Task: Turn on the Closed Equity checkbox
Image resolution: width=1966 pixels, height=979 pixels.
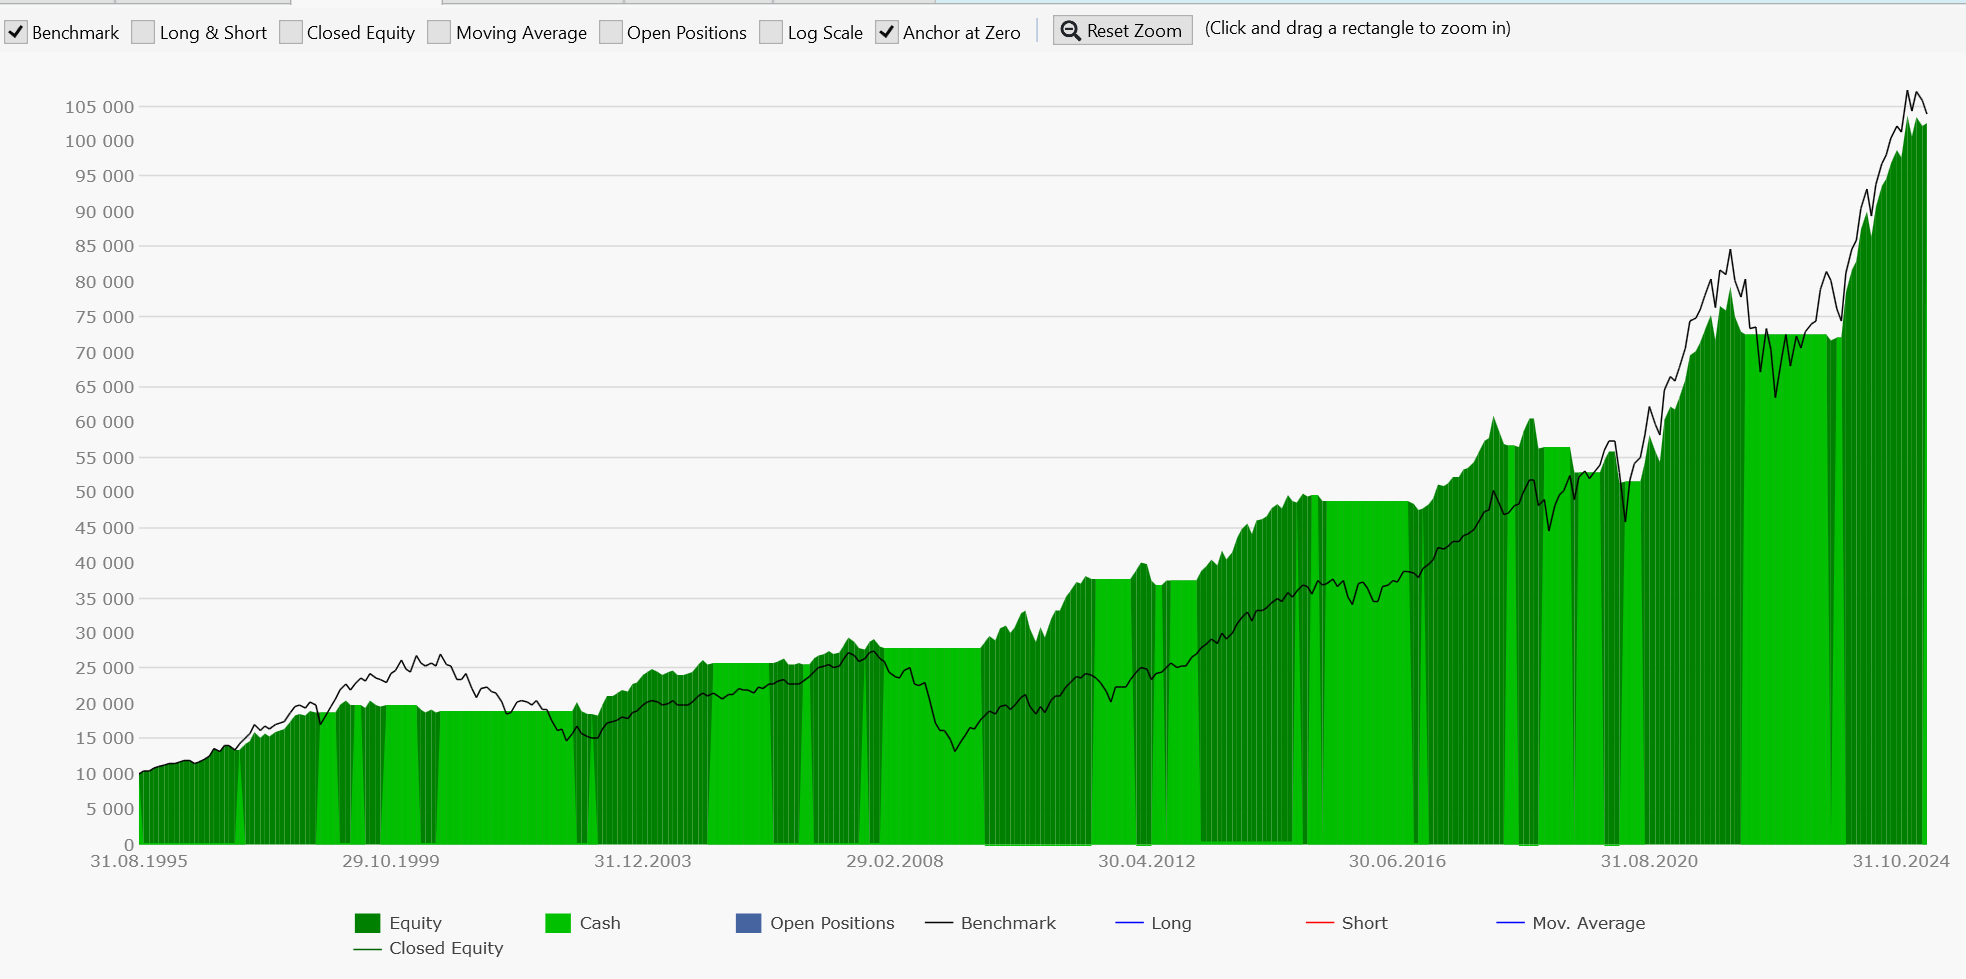Action: (291, 32)
